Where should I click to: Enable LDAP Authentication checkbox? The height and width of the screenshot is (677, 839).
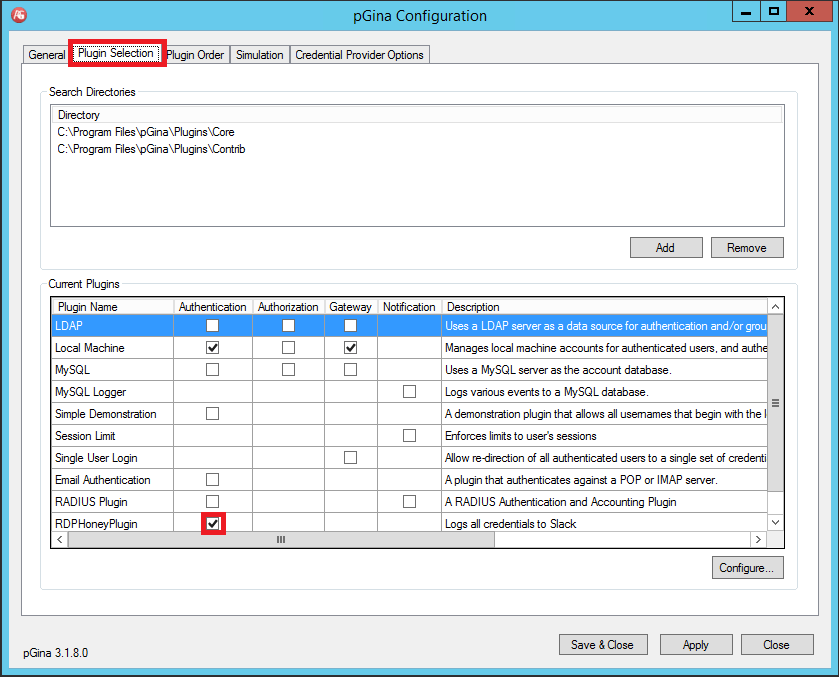coord(212,326)
